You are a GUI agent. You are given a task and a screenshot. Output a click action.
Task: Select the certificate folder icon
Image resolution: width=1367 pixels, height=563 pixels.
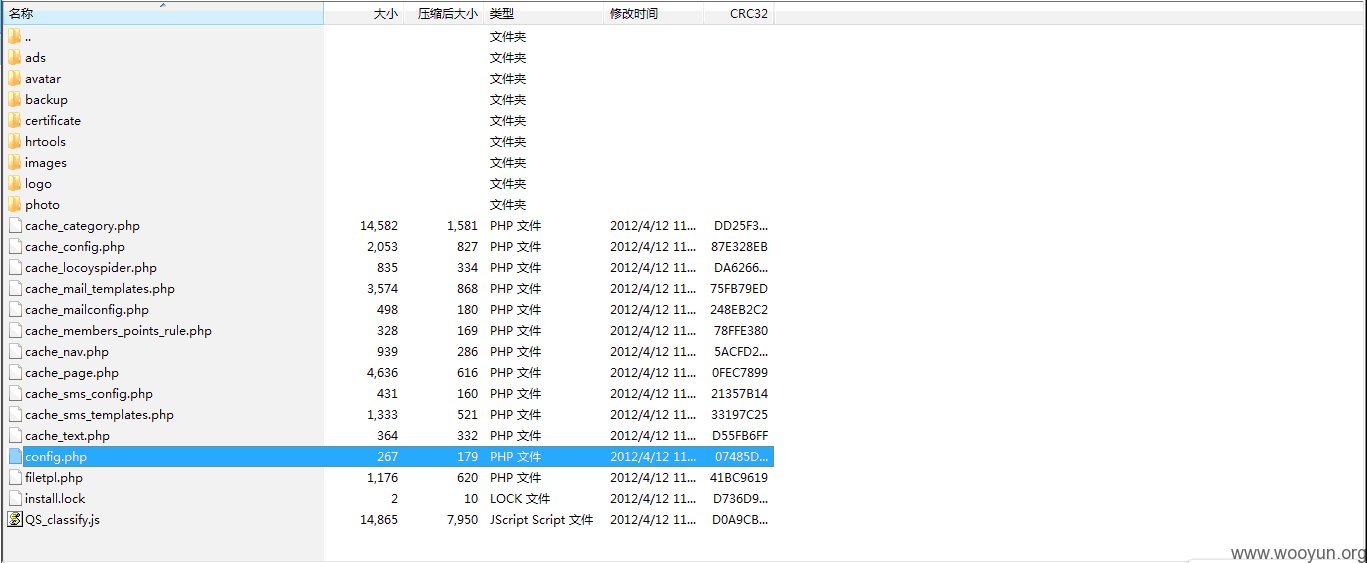pyautogui.click(x=14, y=121)
